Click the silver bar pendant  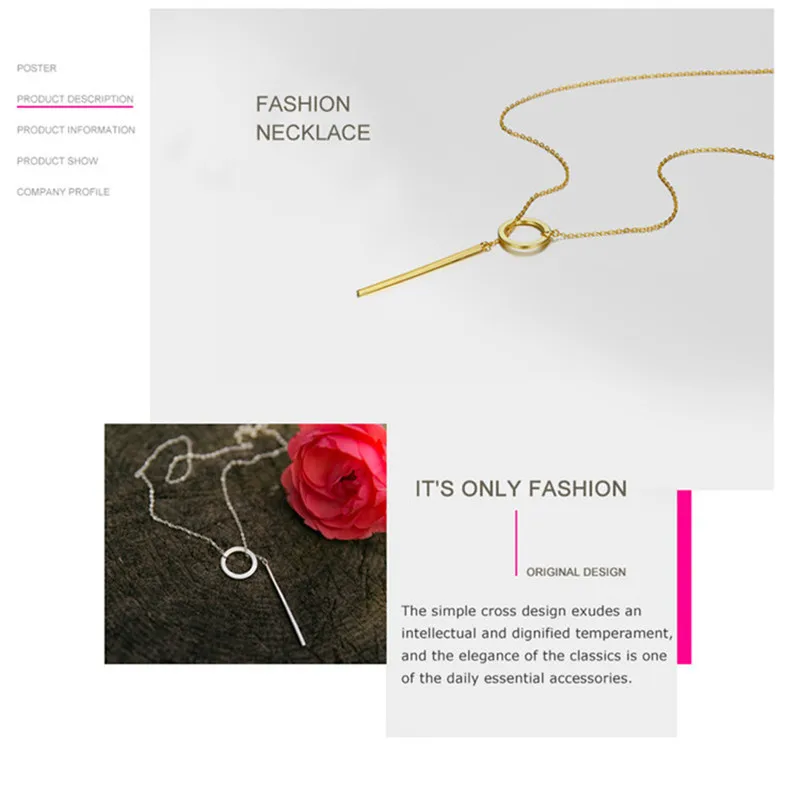point(284,602)
